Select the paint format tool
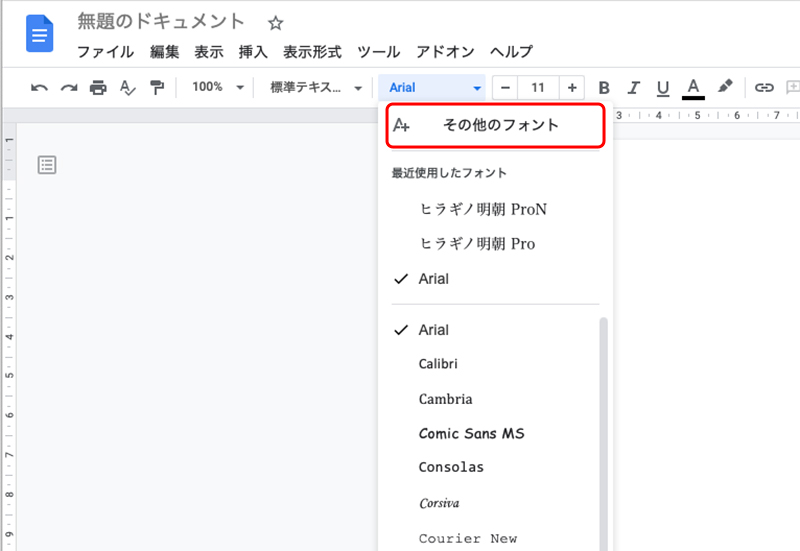 click(157, 88)
